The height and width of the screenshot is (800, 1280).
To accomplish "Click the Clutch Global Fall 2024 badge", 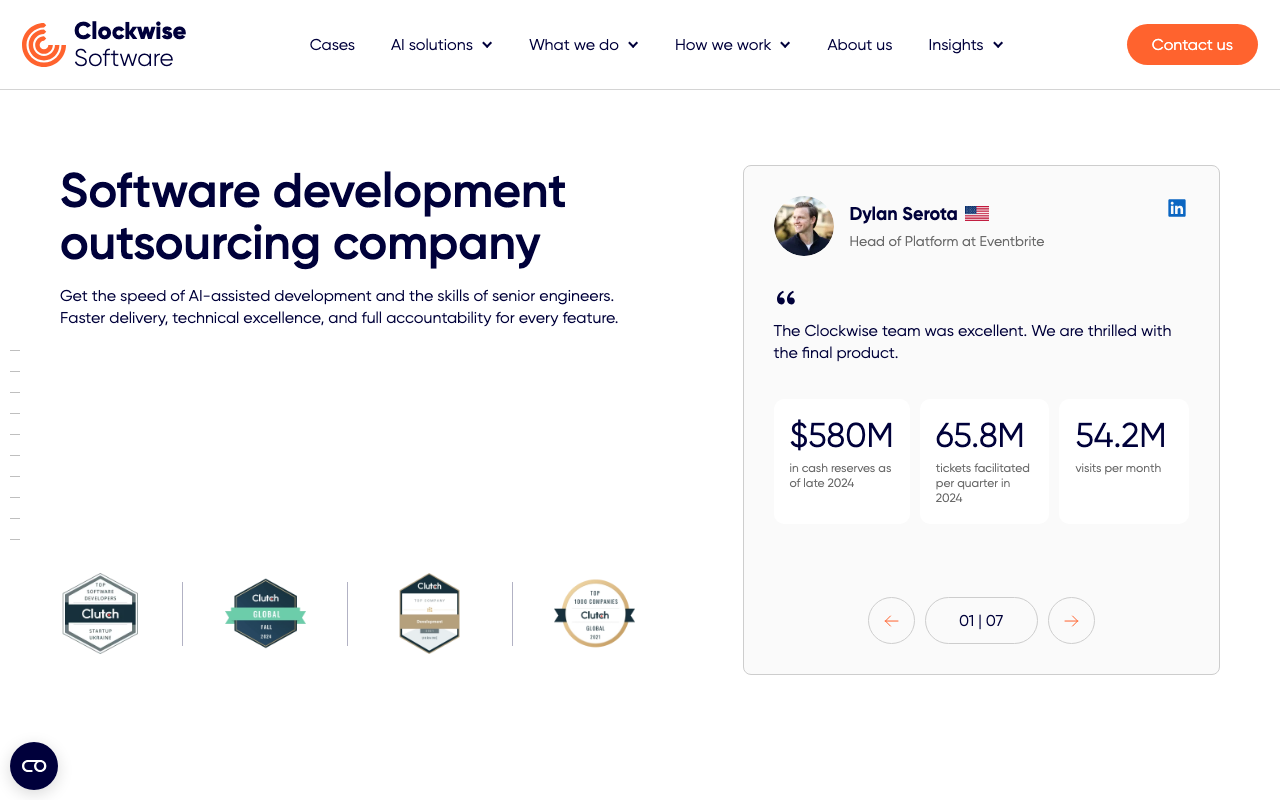I will (x=265, y=613).
